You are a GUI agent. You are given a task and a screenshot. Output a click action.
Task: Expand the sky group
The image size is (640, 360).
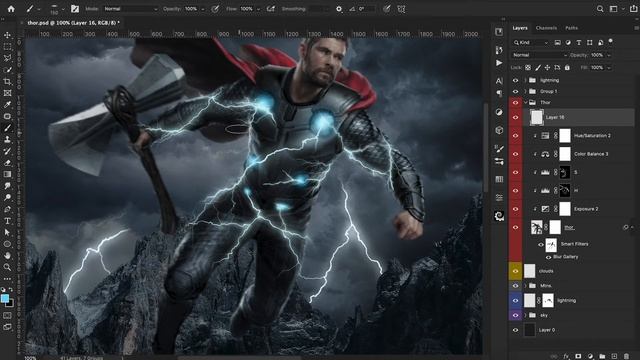coord(526,315)
